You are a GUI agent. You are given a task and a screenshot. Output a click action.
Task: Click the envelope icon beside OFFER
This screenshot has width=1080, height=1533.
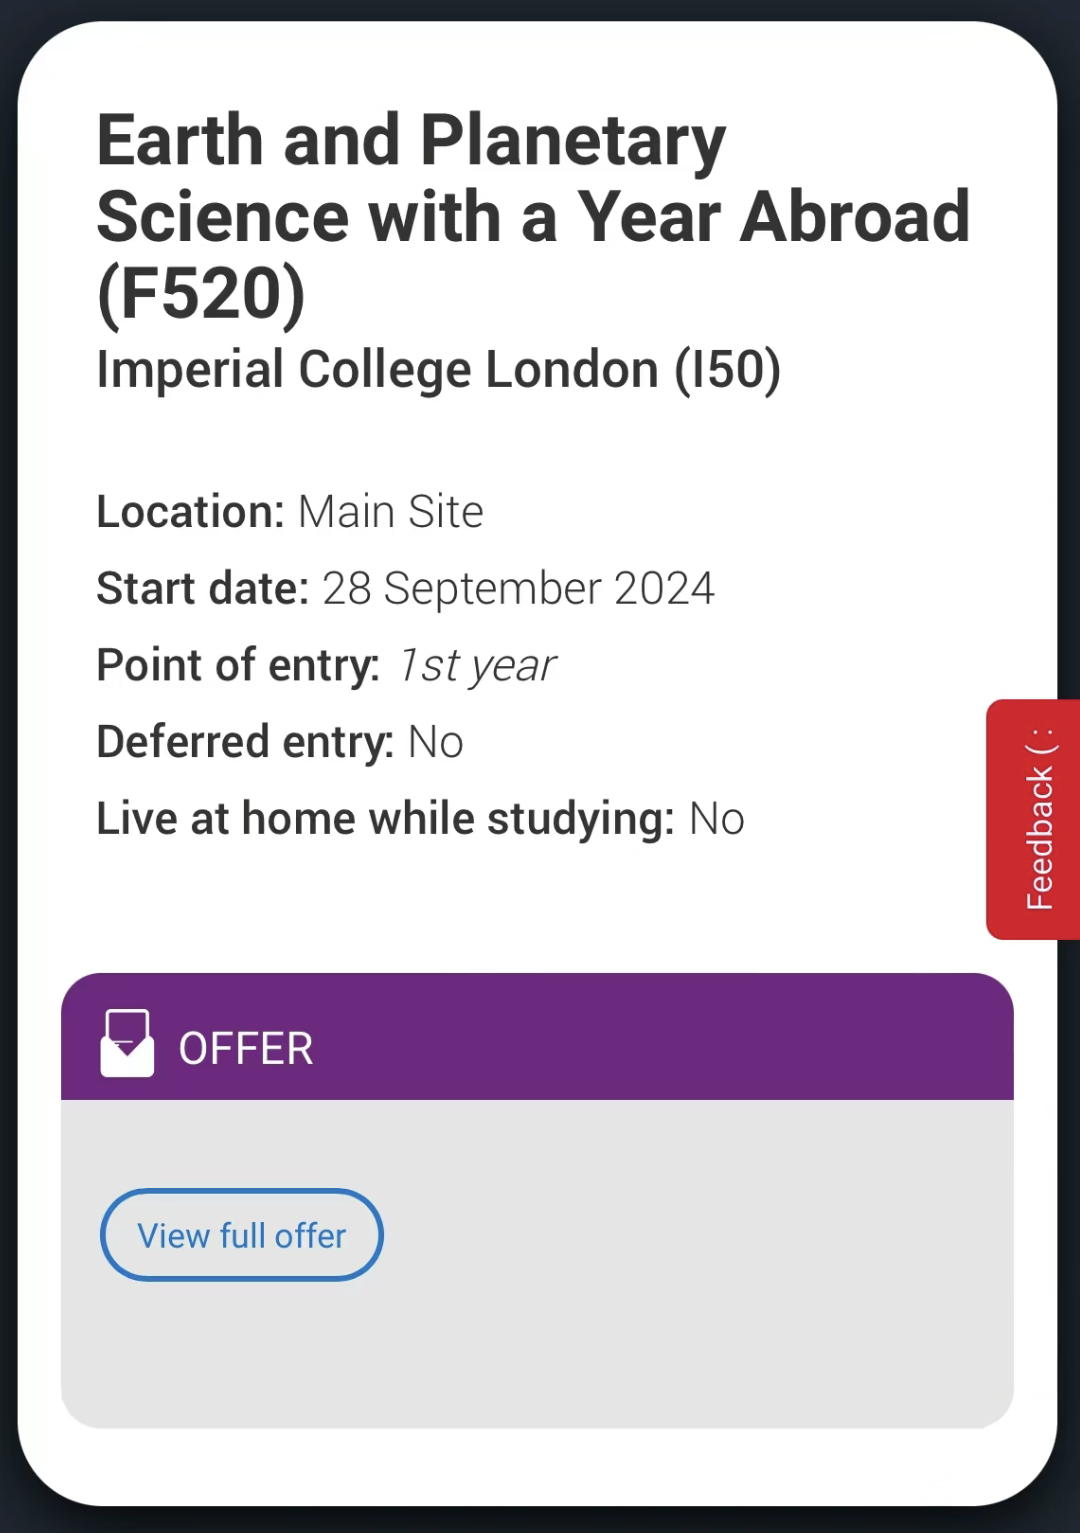click(x=127, y=1043)
